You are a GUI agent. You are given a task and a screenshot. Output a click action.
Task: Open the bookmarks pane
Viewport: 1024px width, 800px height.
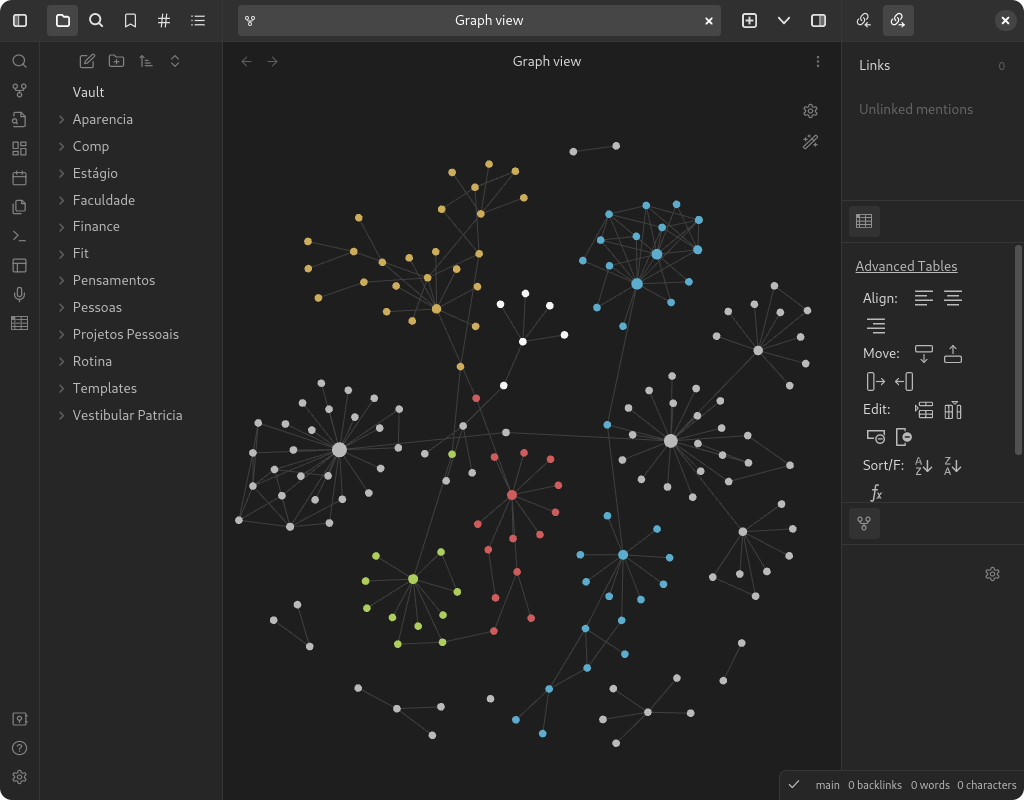(x=130, y=20)
